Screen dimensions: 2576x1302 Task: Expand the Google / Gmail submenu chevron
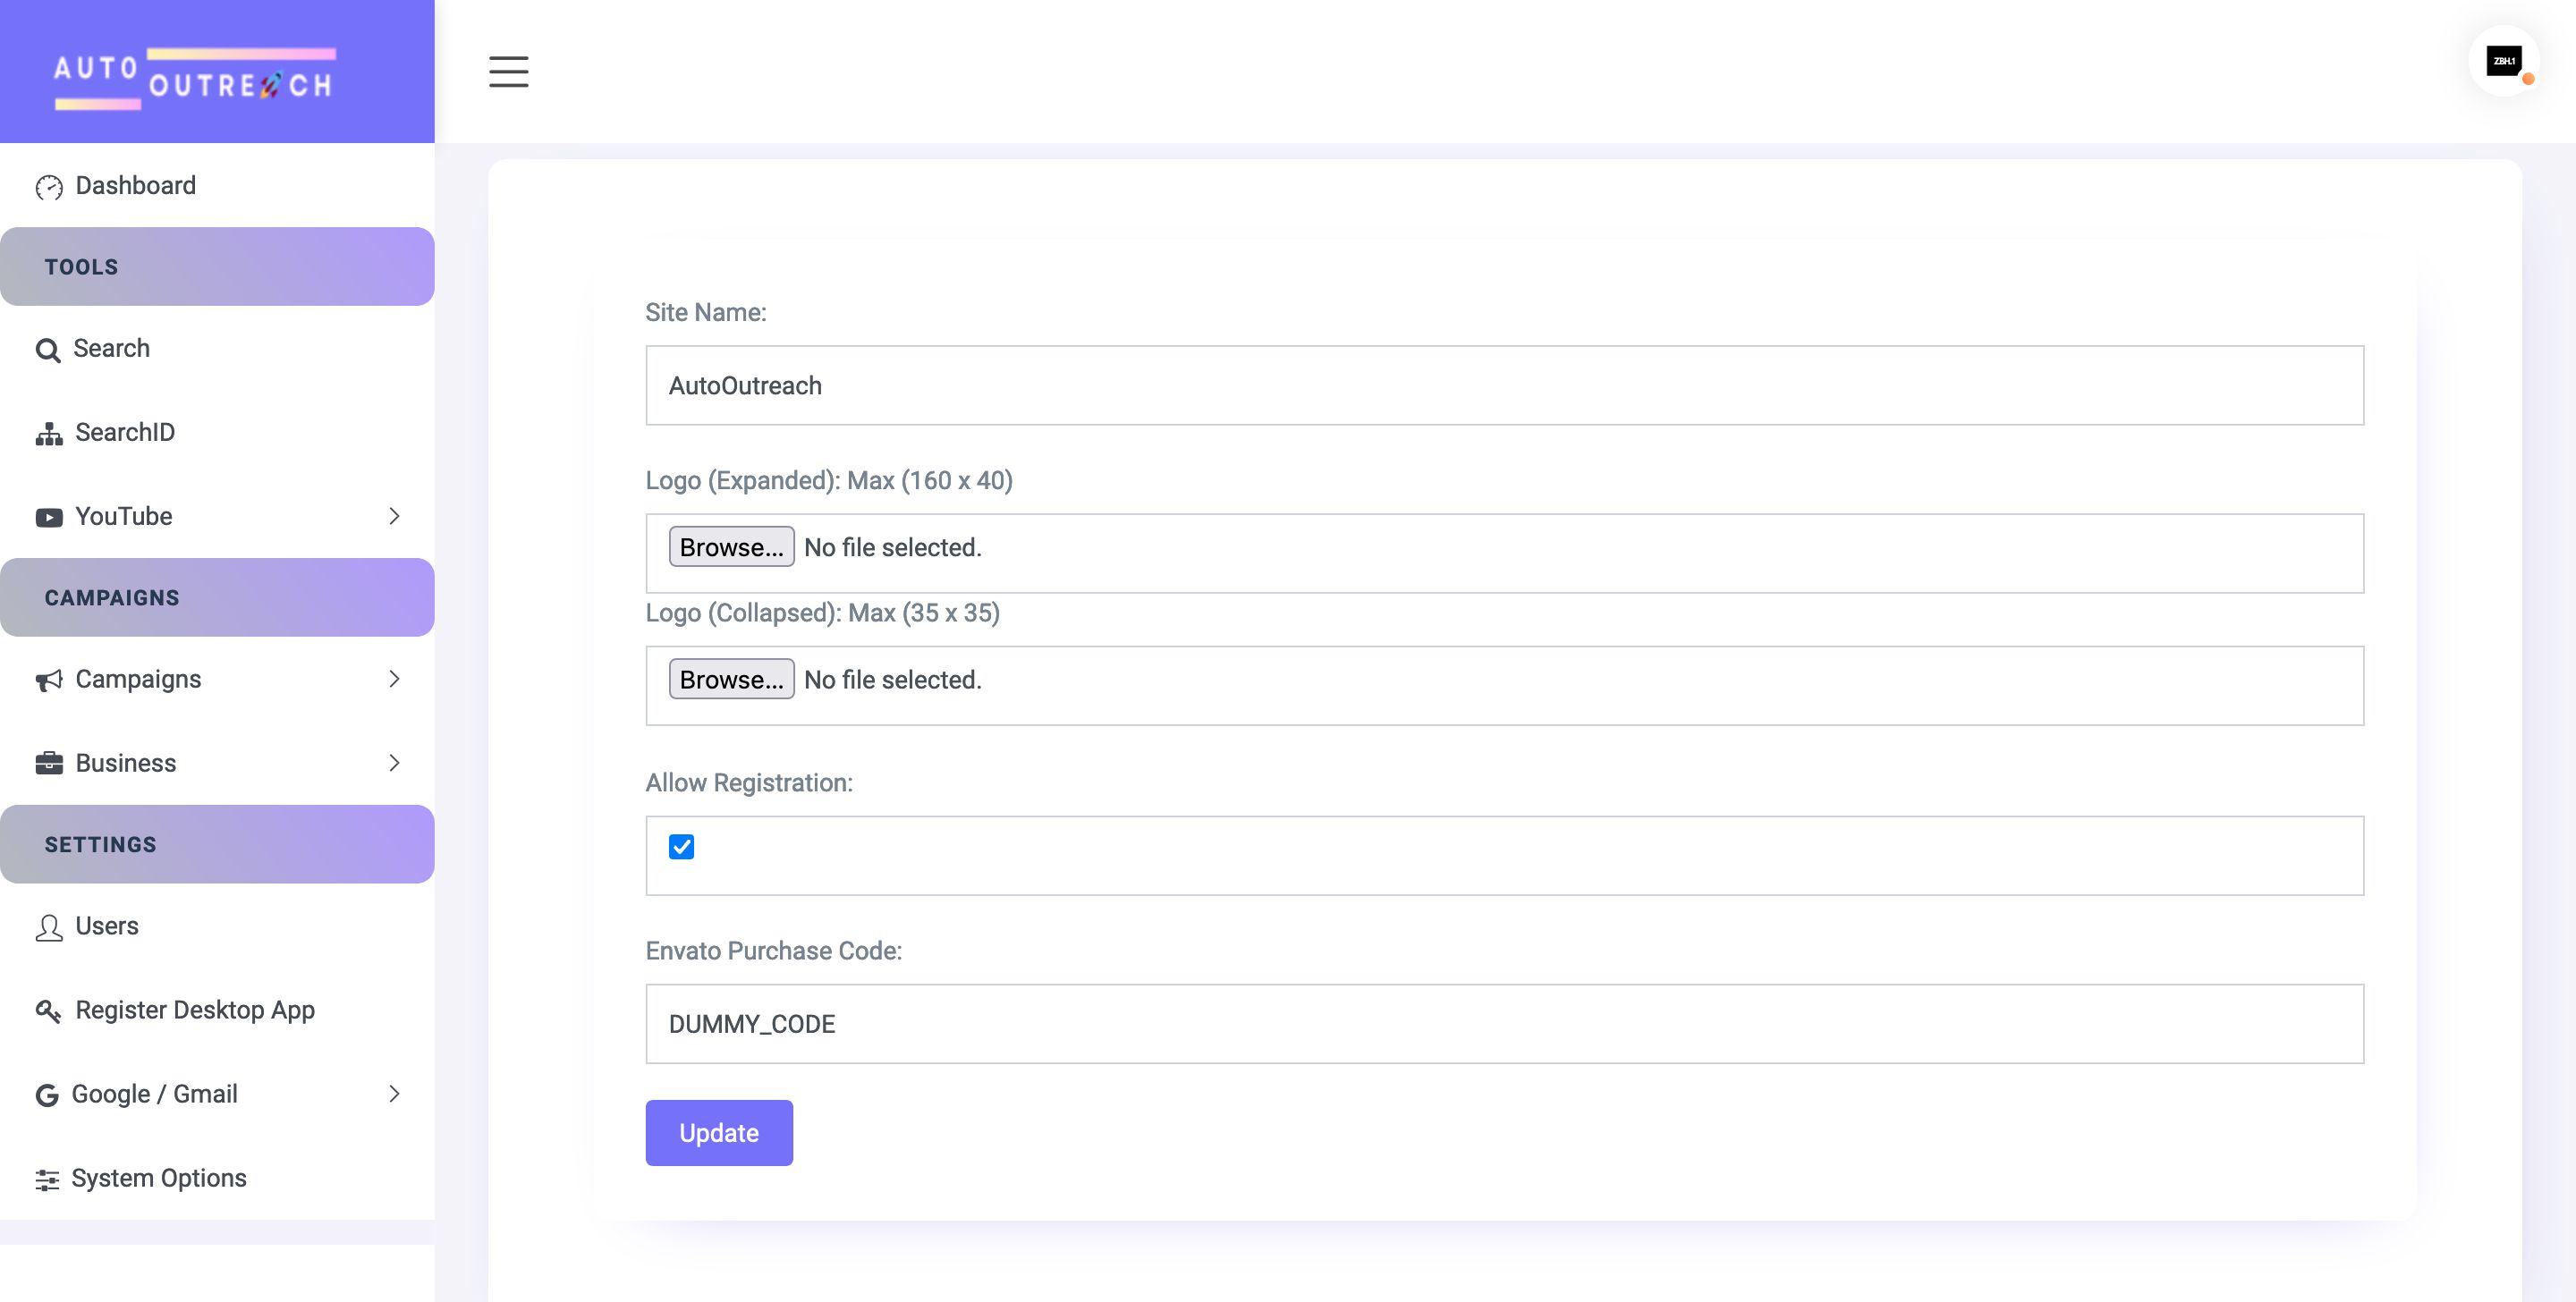394,1094
